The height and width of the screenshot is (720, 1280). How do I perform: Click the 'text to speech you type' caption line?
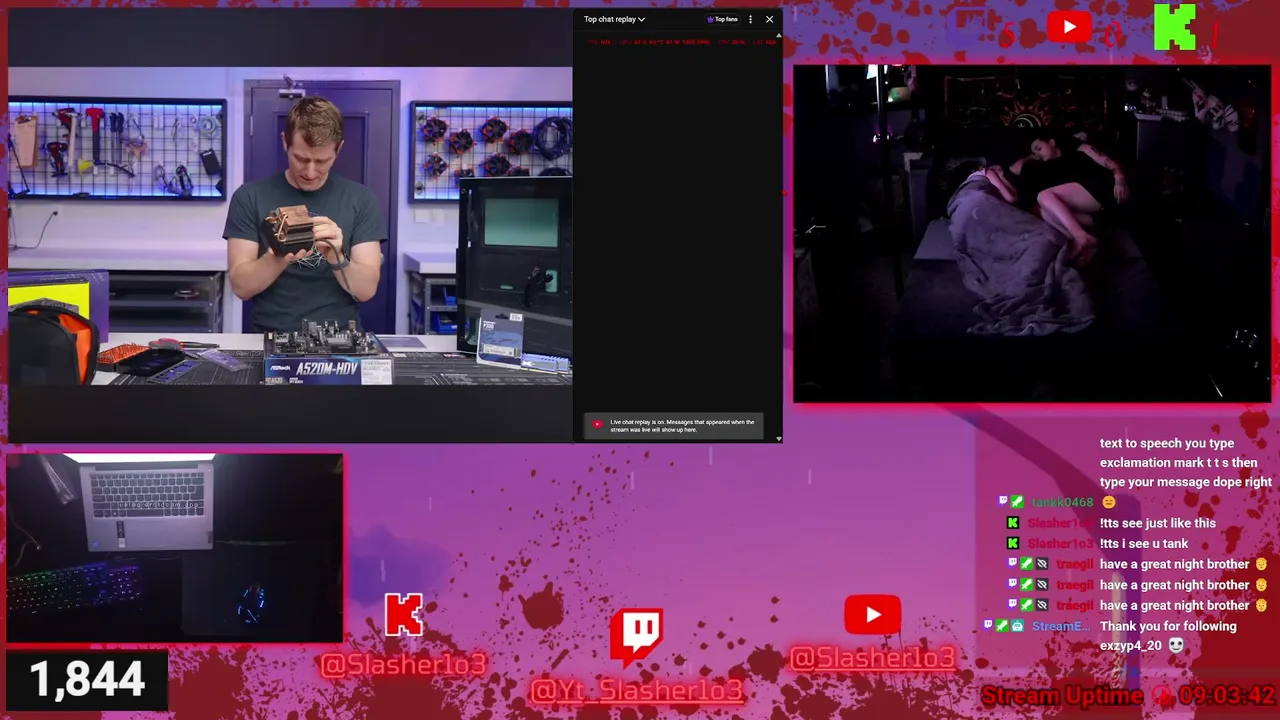(x=1167, y=443)
